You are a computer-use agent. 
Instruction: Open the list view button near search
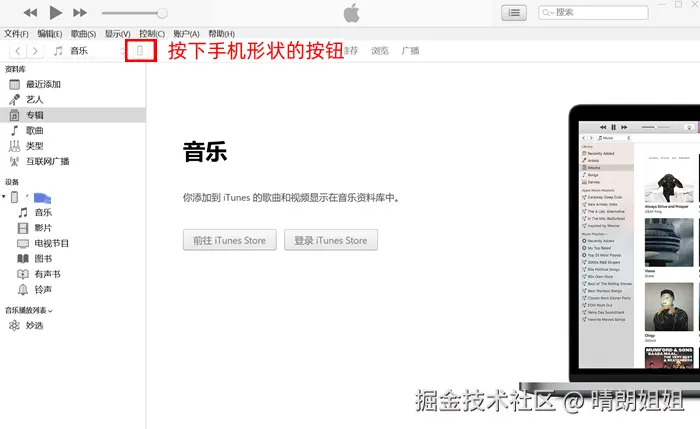pyautogui.click(x=514, y=12)
